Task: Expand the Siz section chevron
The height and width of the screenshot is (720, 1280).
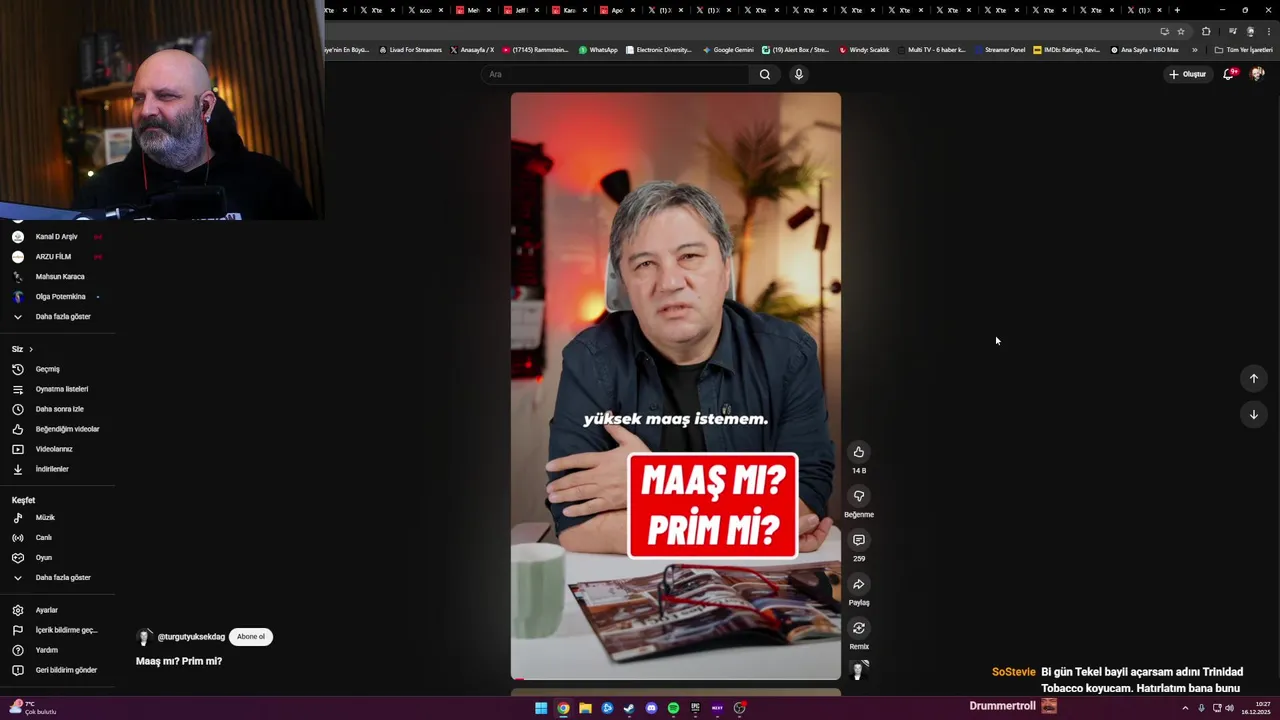Action: pos(31,349)
